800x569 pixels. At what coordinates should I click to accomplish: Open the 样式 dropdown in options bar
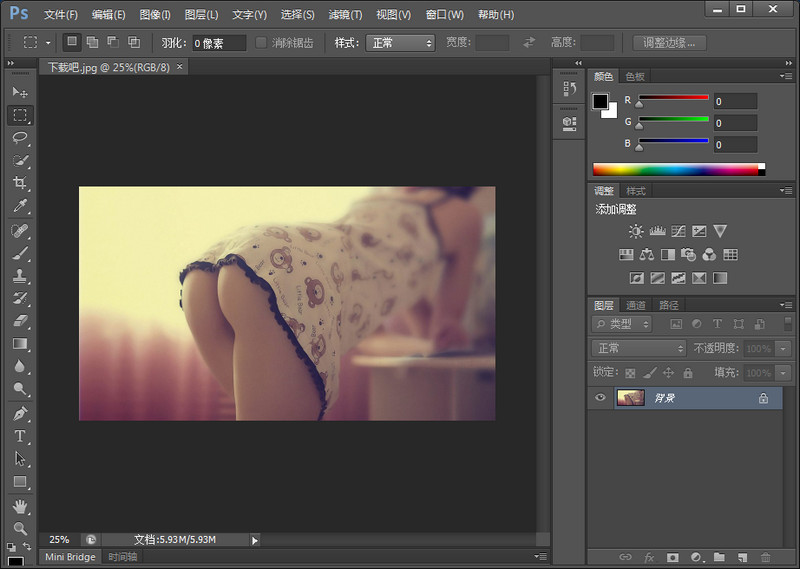[400, 43]
